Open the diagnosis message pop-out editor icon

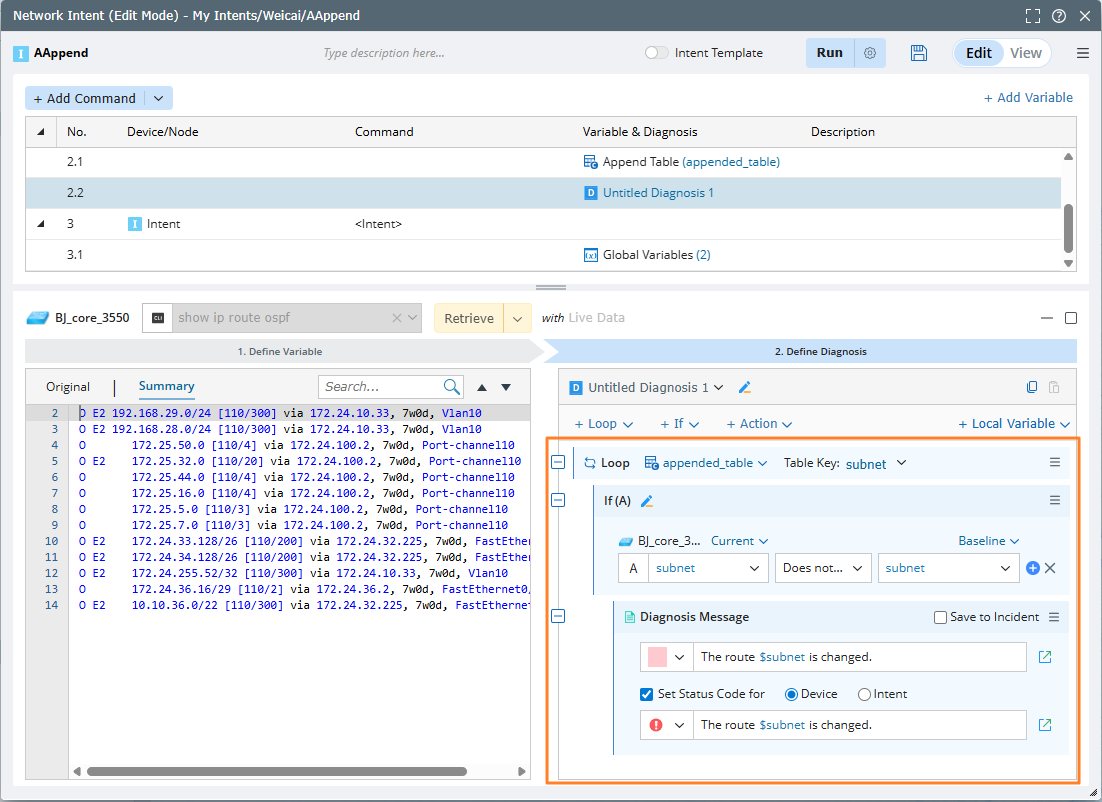[x=1045, y=657]
